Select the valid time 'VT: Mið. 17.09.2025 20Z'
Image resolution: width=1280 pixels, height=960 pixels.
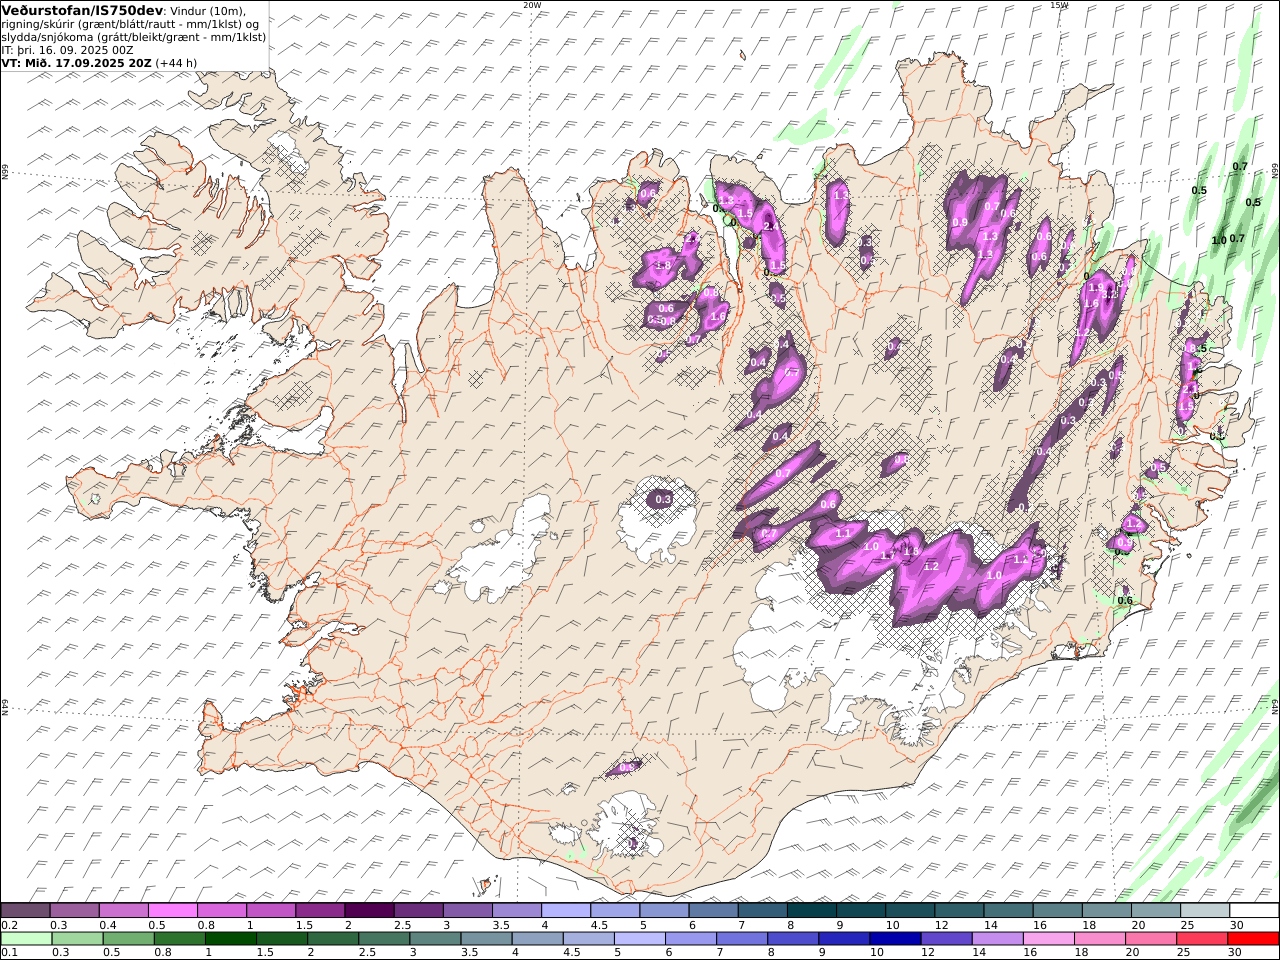coord(76,63)
